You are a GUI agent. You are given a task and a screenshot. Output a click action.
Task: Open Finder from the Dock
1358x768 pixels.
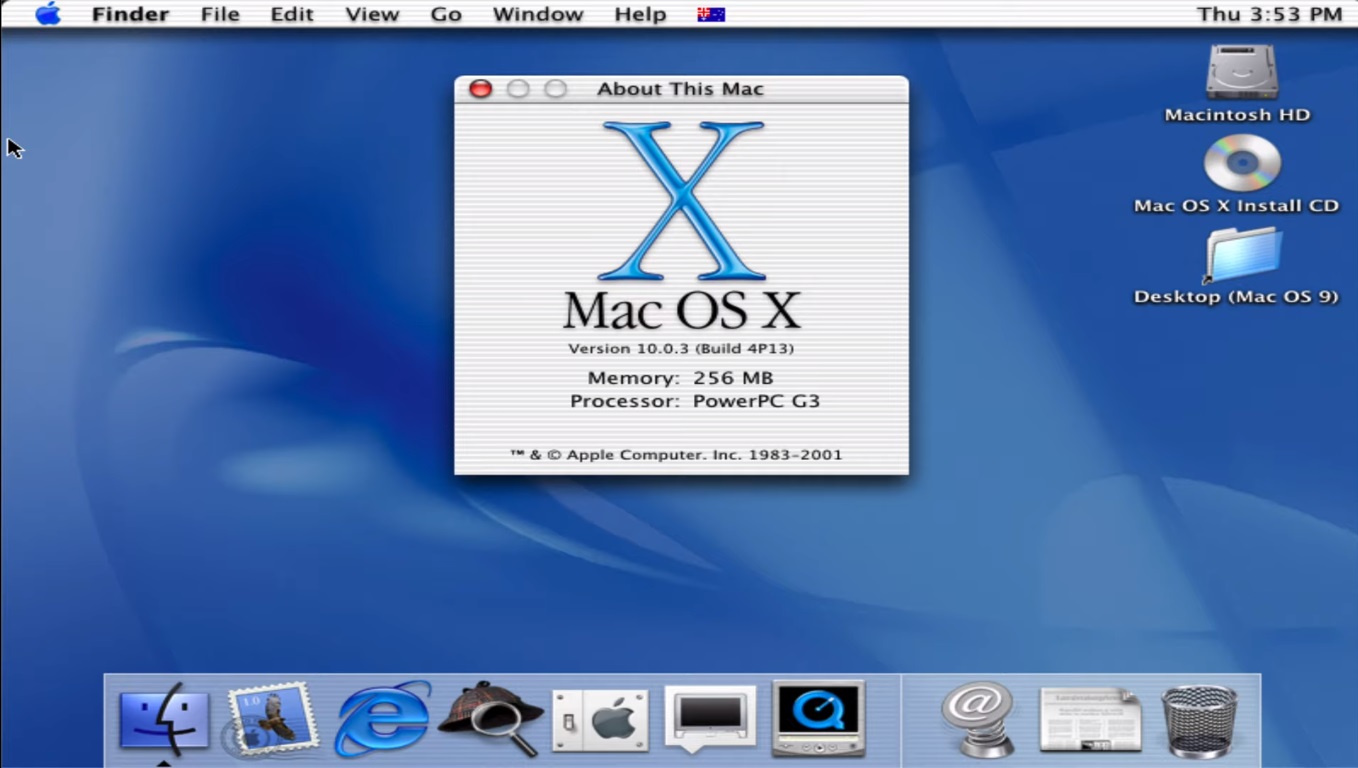(x=164, y=720)
